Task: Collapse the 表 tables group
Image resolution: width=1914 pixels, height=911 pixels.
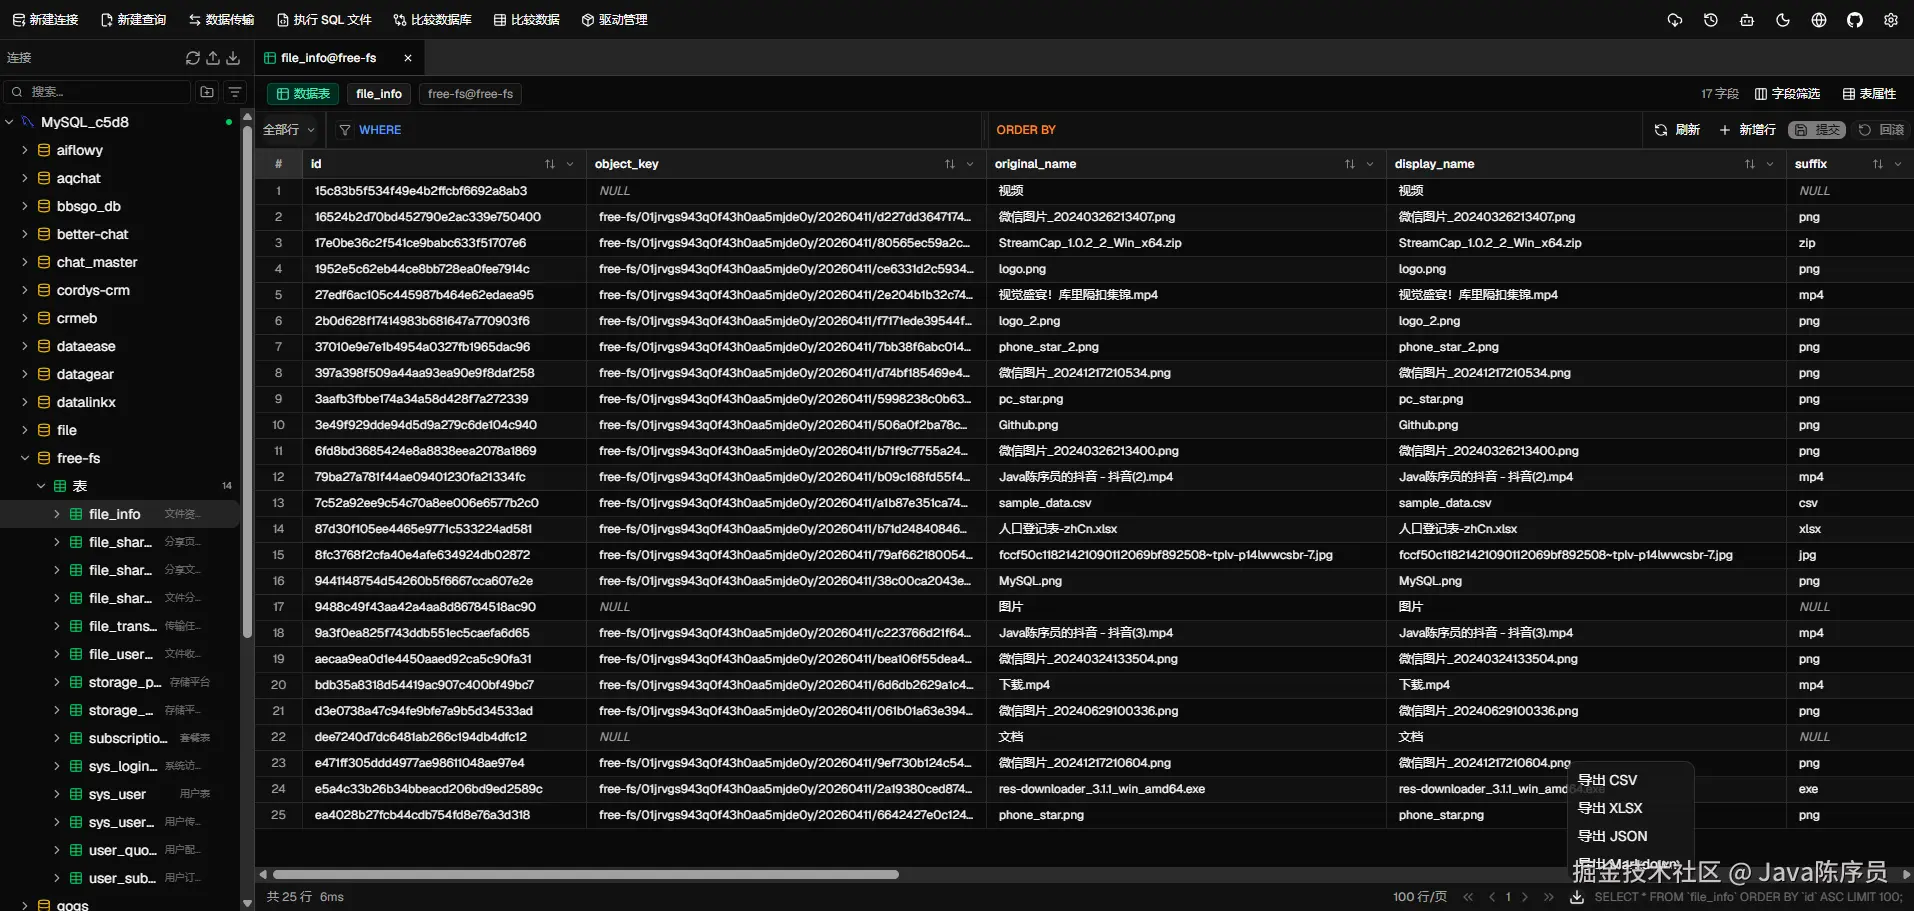Action: click(x=41, y=486)
